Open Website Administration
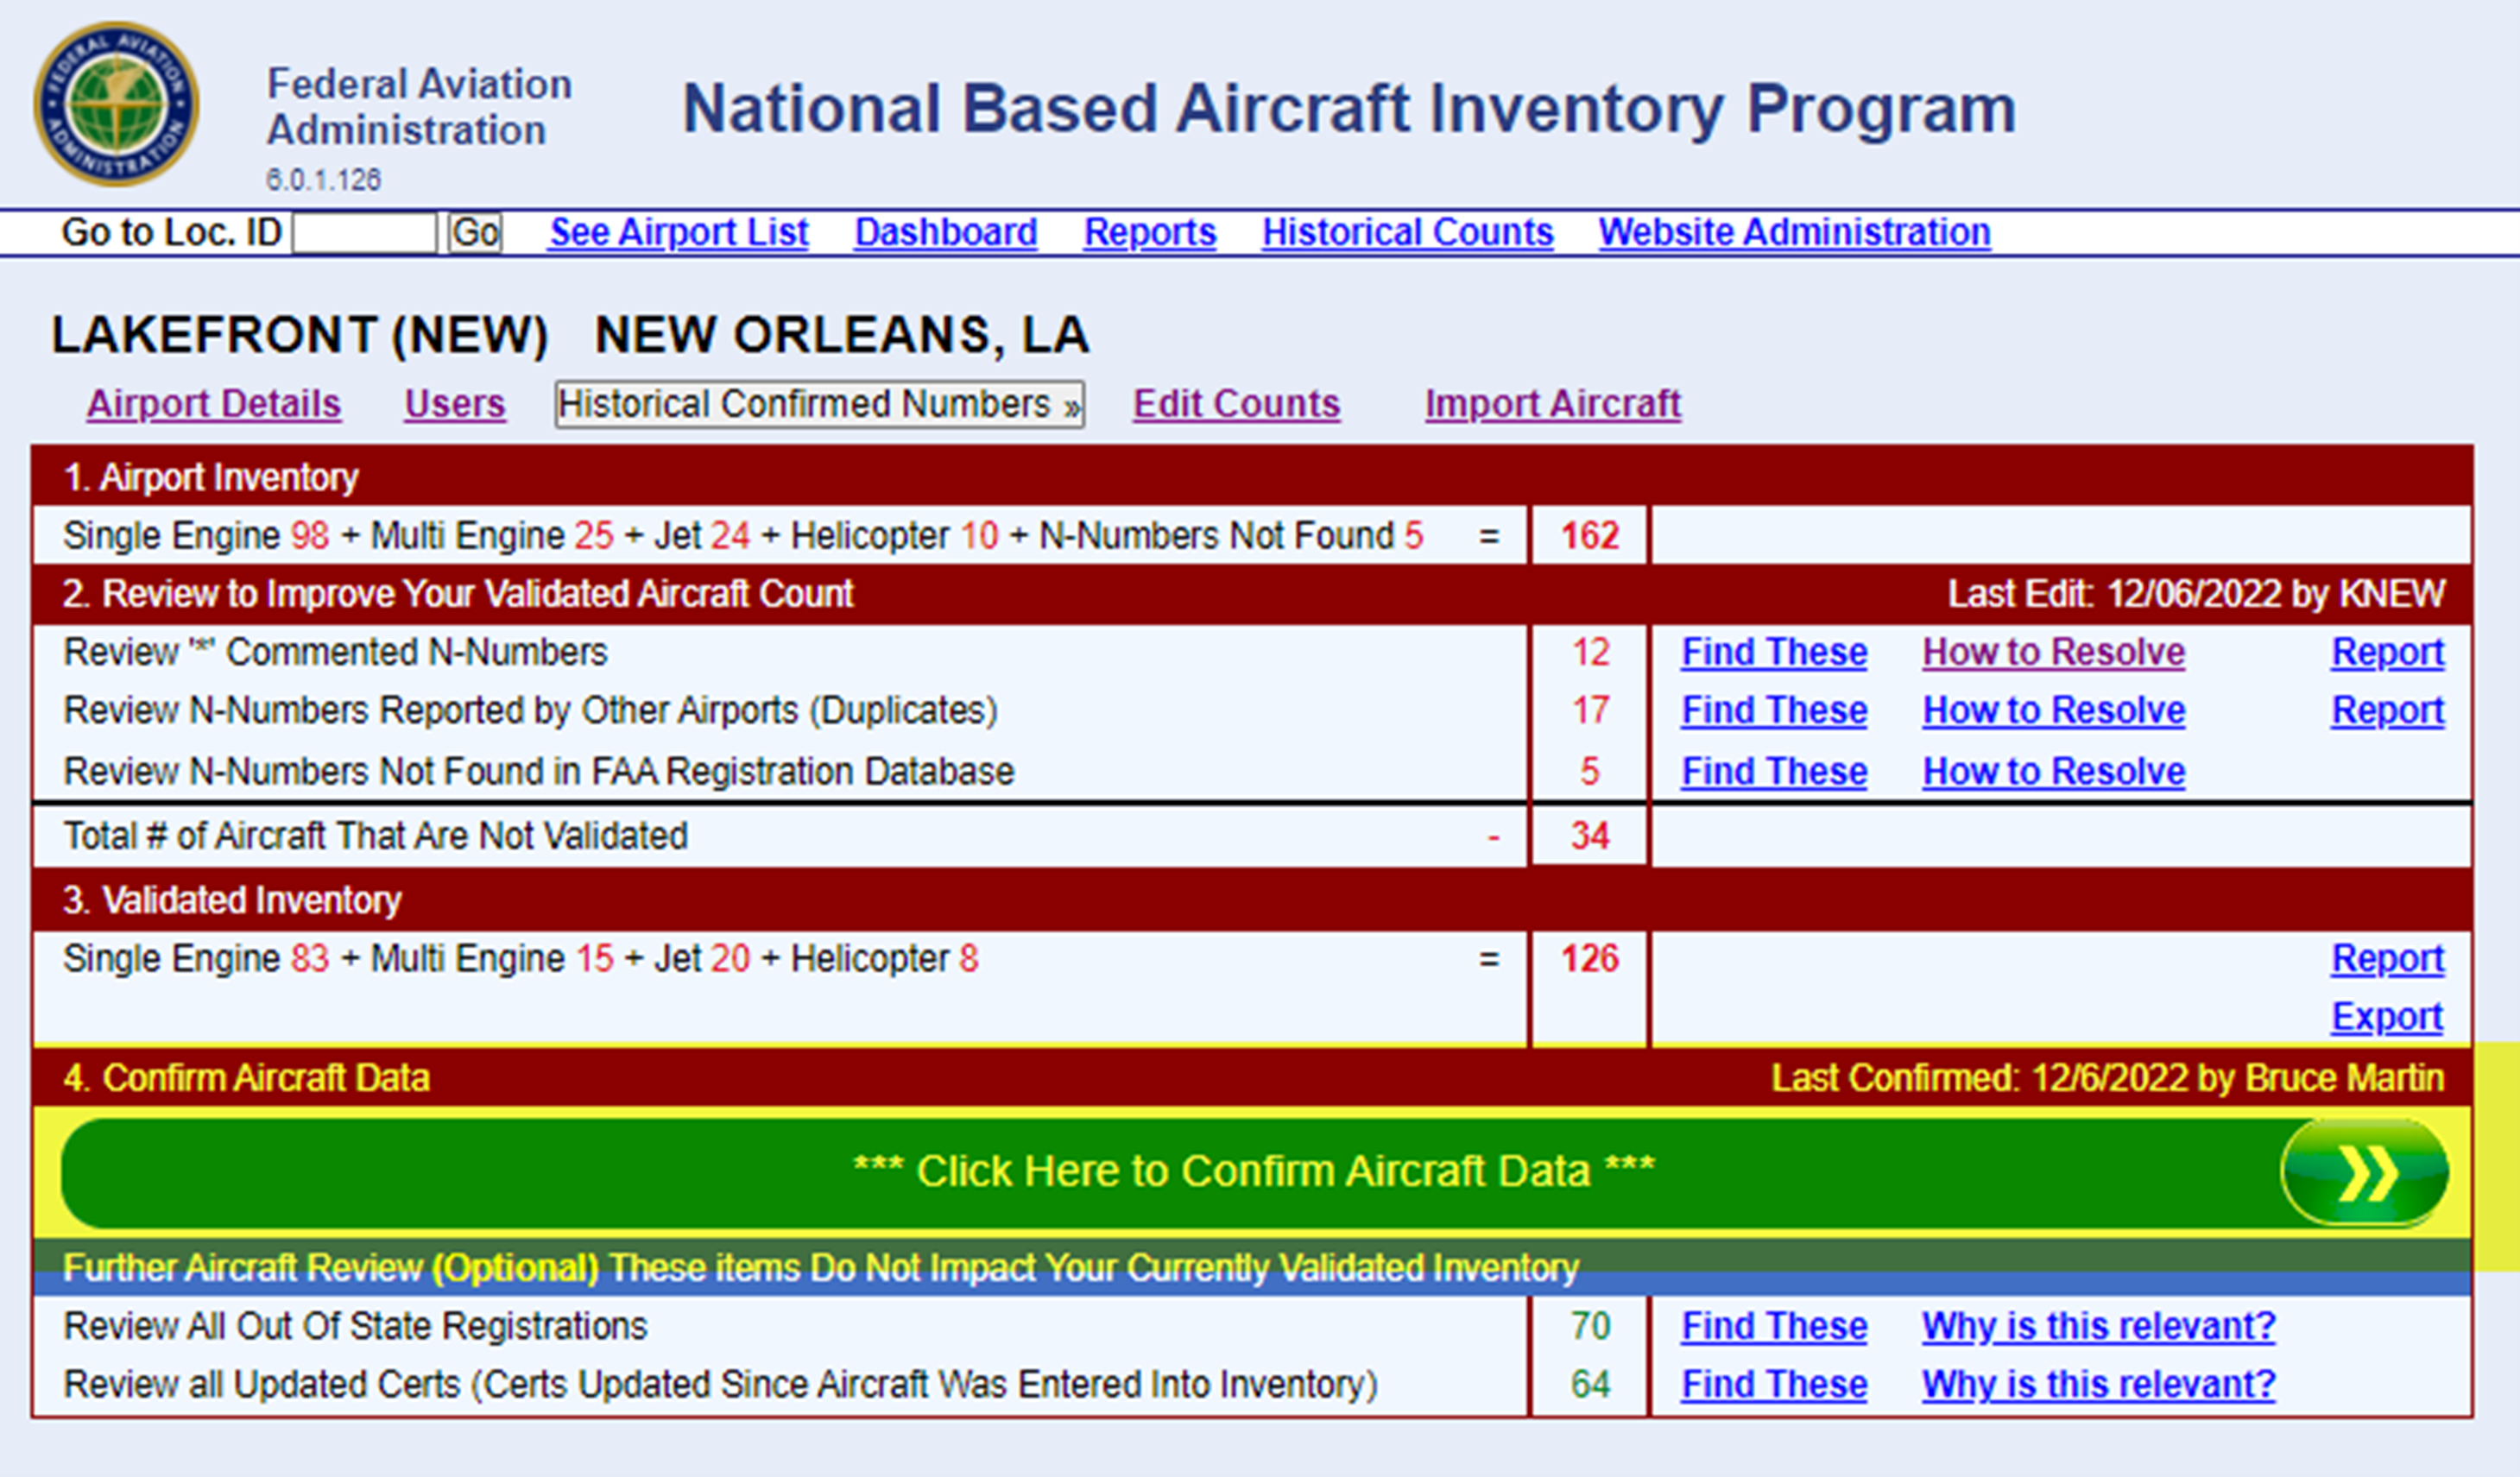Image resolution: width=2520 pixels, height=1477 pixels. point(1793,232)
